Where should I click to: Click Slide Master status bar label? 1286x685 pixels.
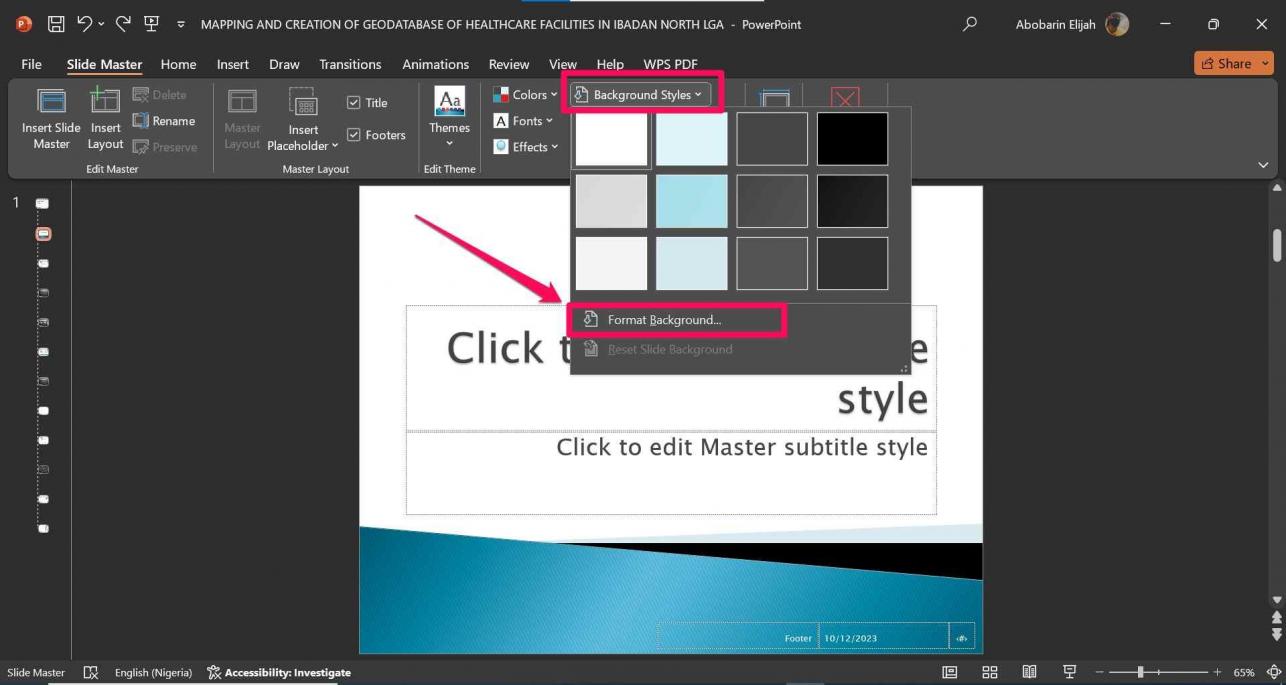coord(36,673)
